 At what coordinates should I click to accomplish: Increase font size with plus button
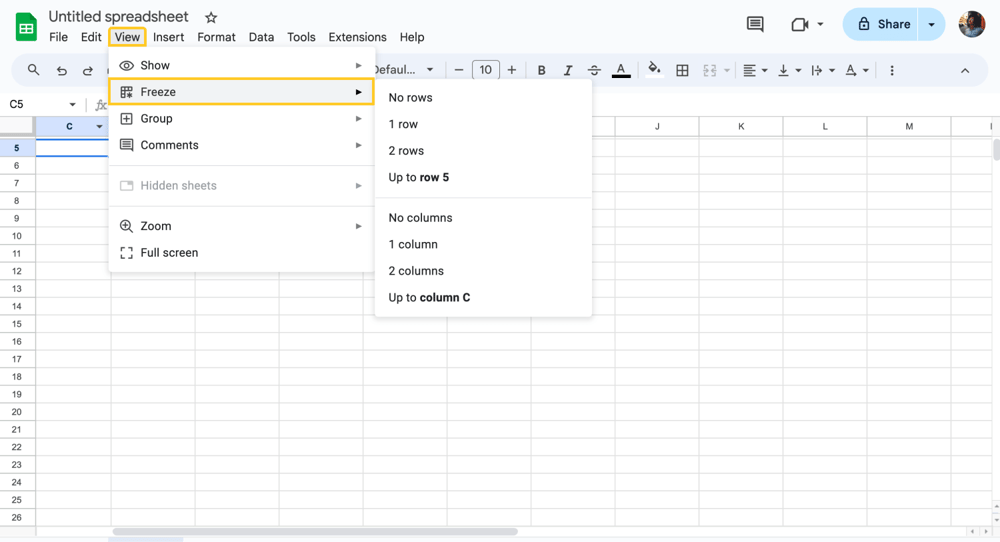coord(512,70)
